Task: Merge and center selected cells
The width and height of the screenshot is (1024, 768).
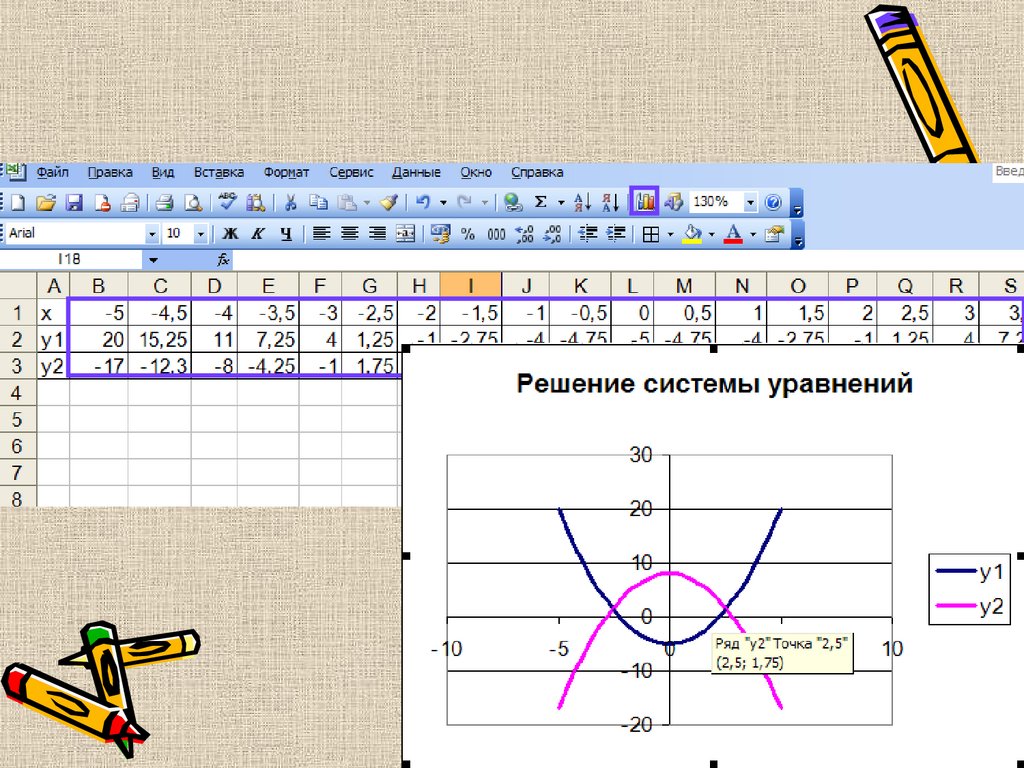Action: point(406,234)
